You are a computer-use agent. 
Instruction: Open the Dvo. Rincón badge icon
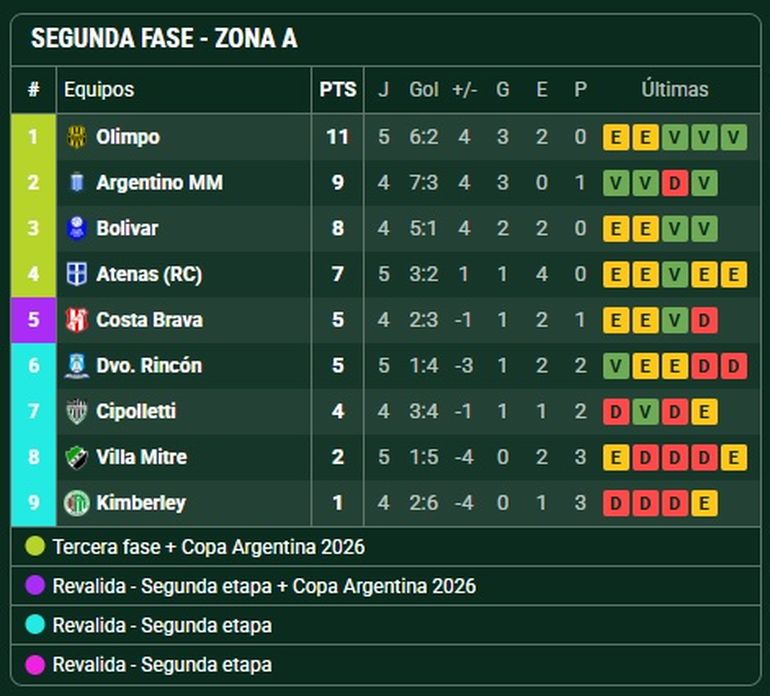click(77, 365)
